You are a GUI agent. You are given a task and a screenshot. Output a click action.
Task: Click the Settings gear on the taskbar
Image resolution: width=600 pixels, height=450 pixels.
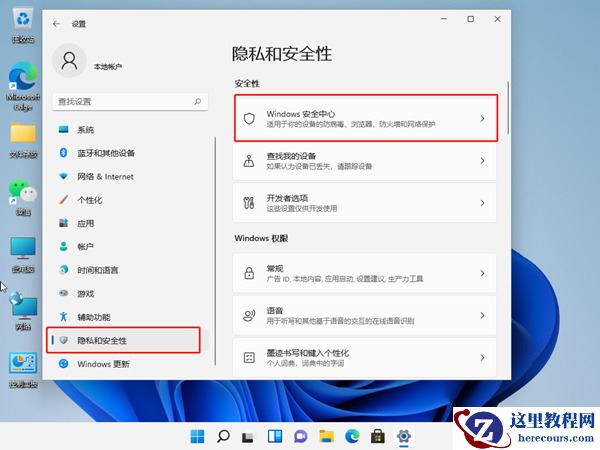404,436
